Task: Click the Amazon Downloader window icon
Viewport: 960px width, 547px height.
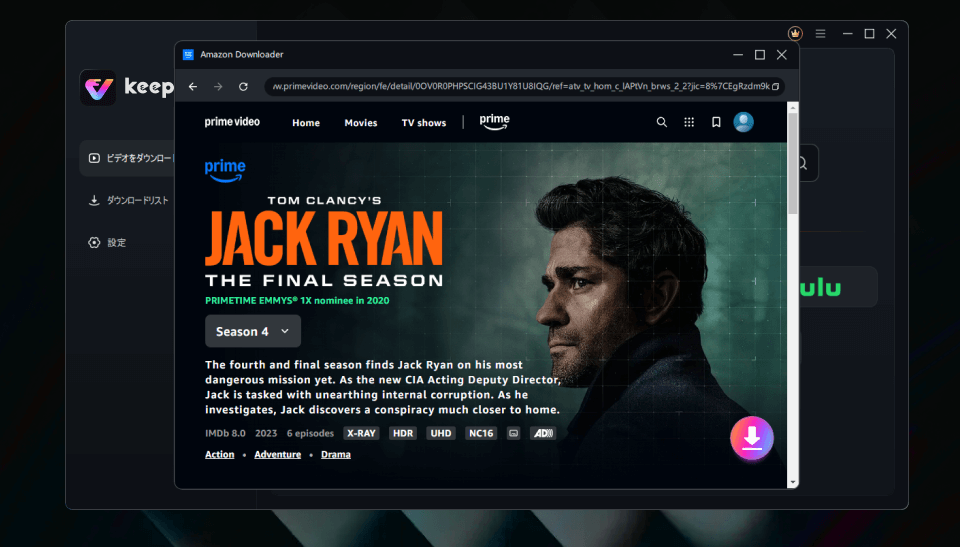Action: click(x=189, y=55)
